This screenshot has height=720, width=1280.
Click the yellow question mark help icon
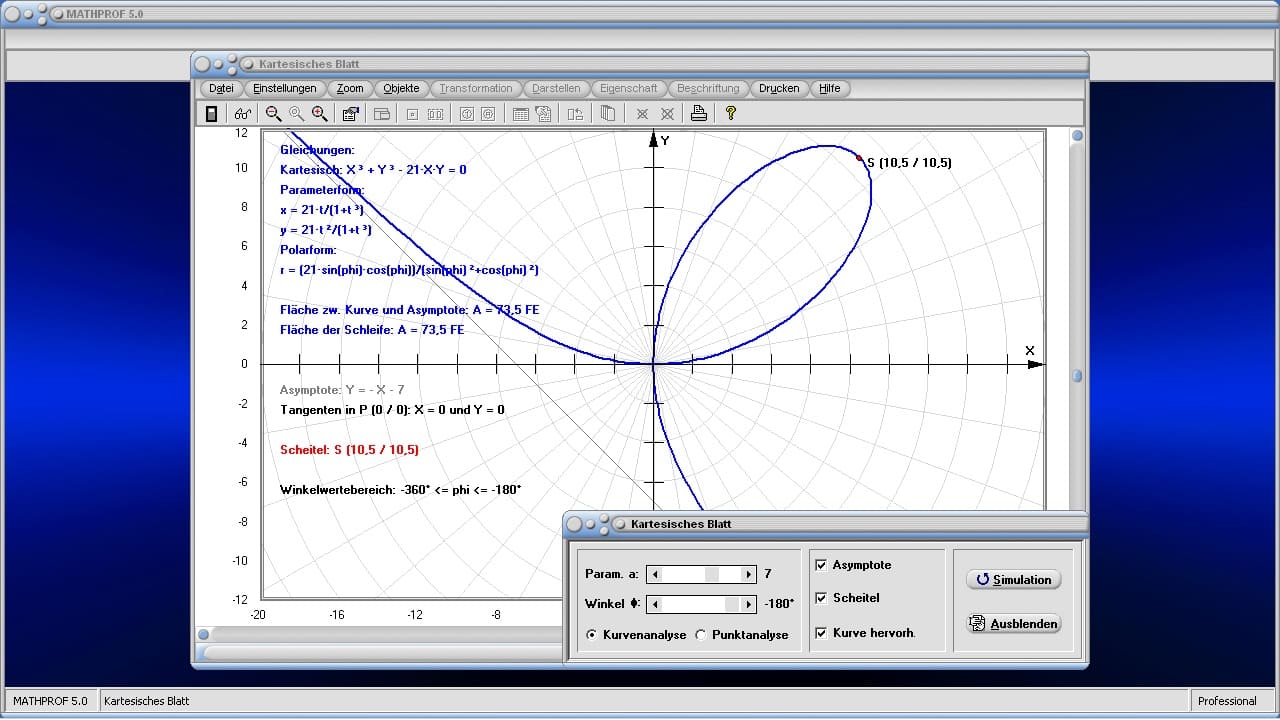pyautogui.click(x=731, y=114)
